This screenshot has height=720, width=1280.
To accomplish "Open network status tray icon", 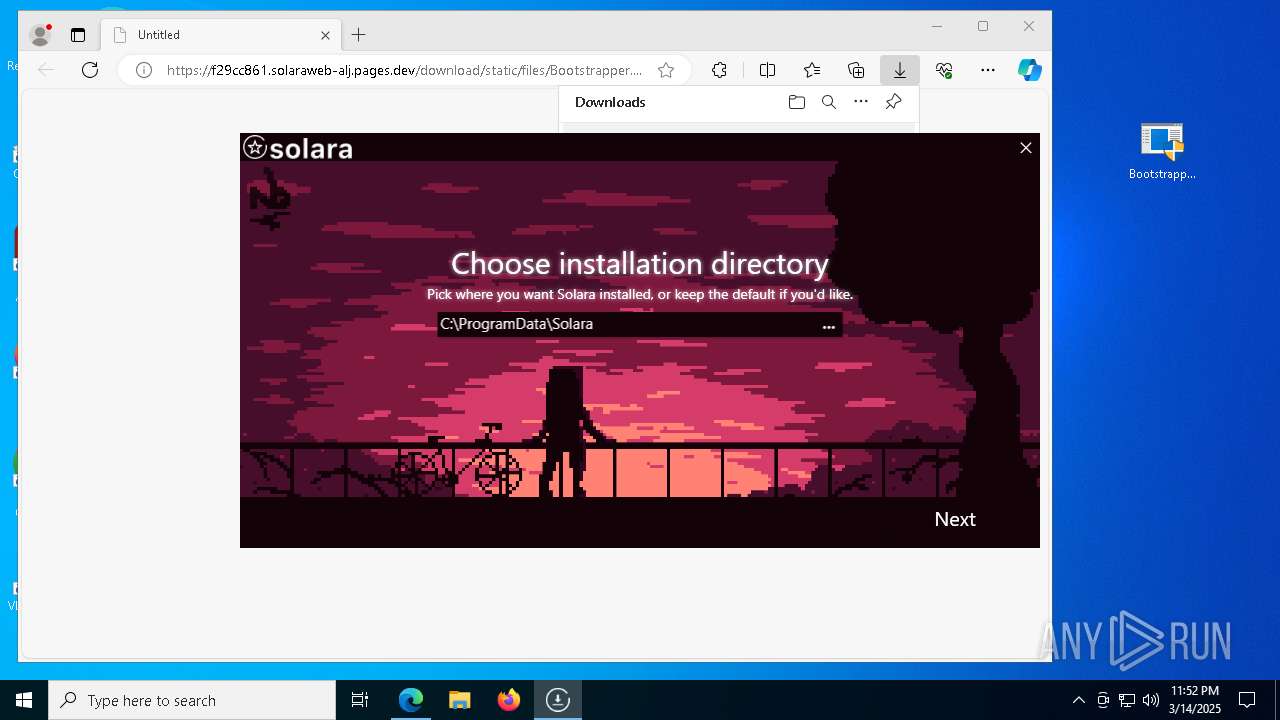I will [1127, 700].
